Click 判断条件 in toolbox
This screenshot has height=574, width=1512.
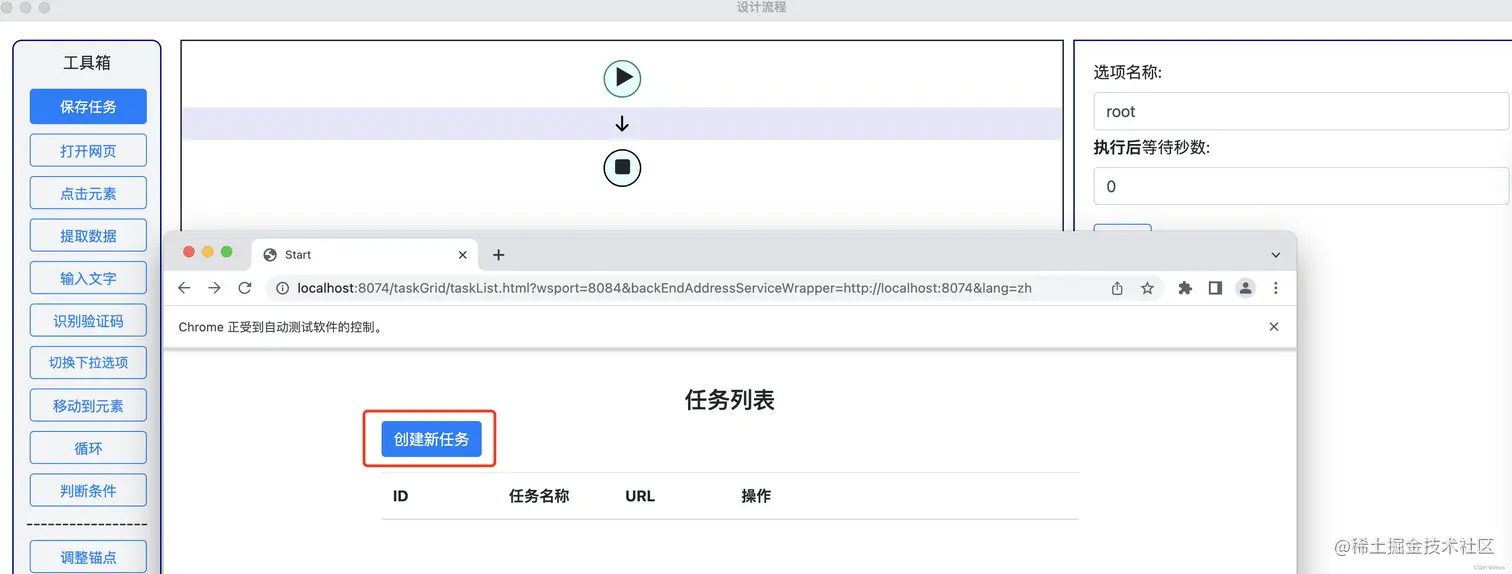click(88, 490)
